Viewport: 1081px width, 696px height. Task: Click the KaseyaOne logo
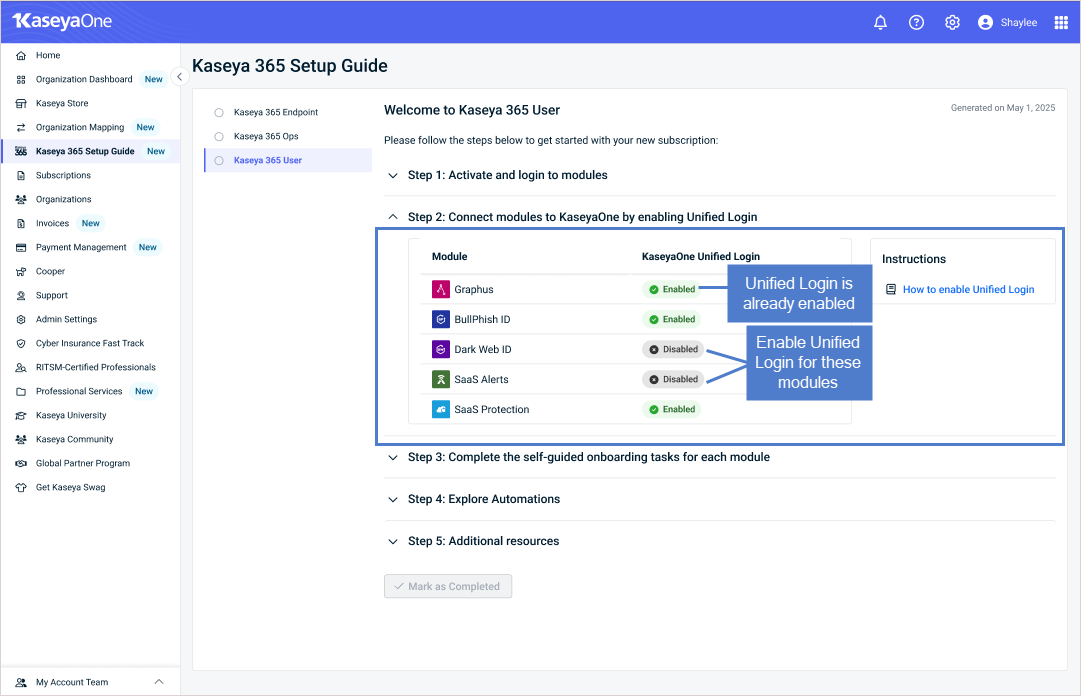point(62,21)
